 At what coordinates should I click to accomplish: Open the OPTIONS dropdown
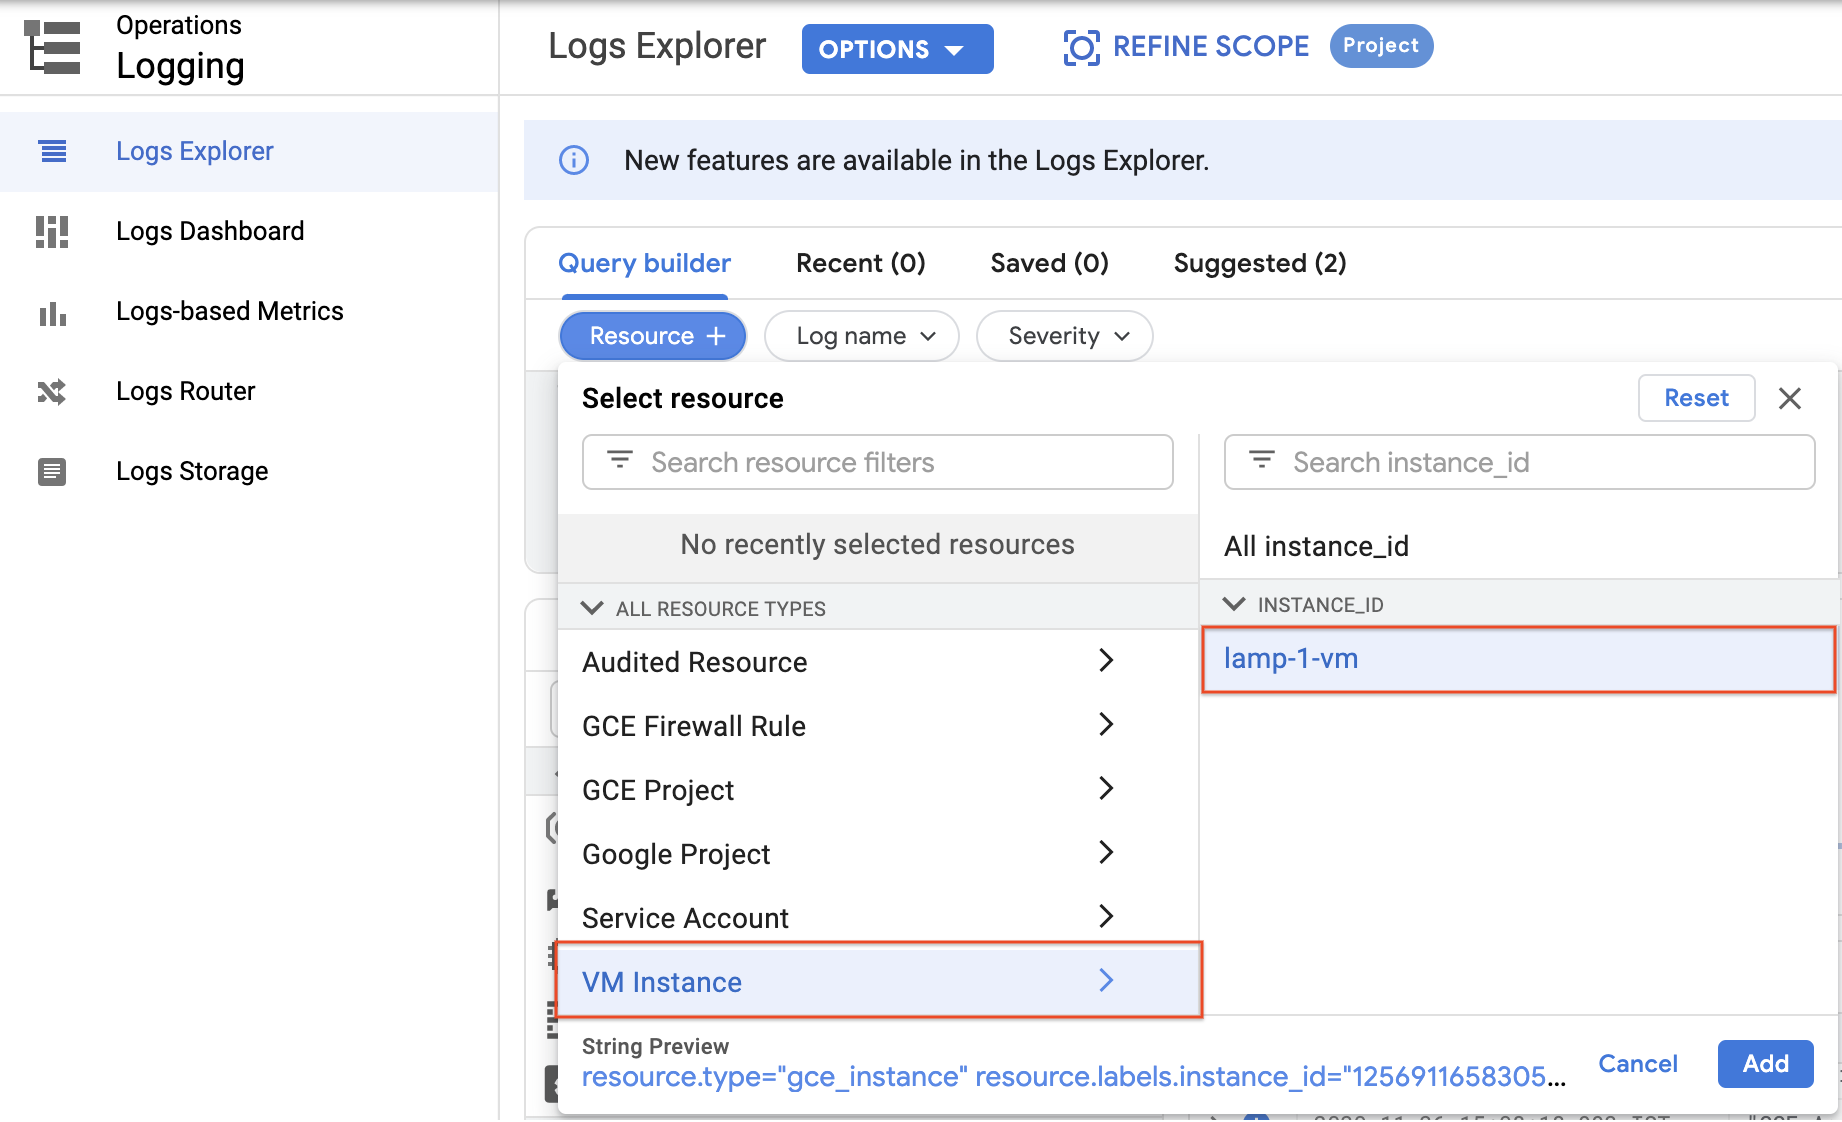(897, 49)
